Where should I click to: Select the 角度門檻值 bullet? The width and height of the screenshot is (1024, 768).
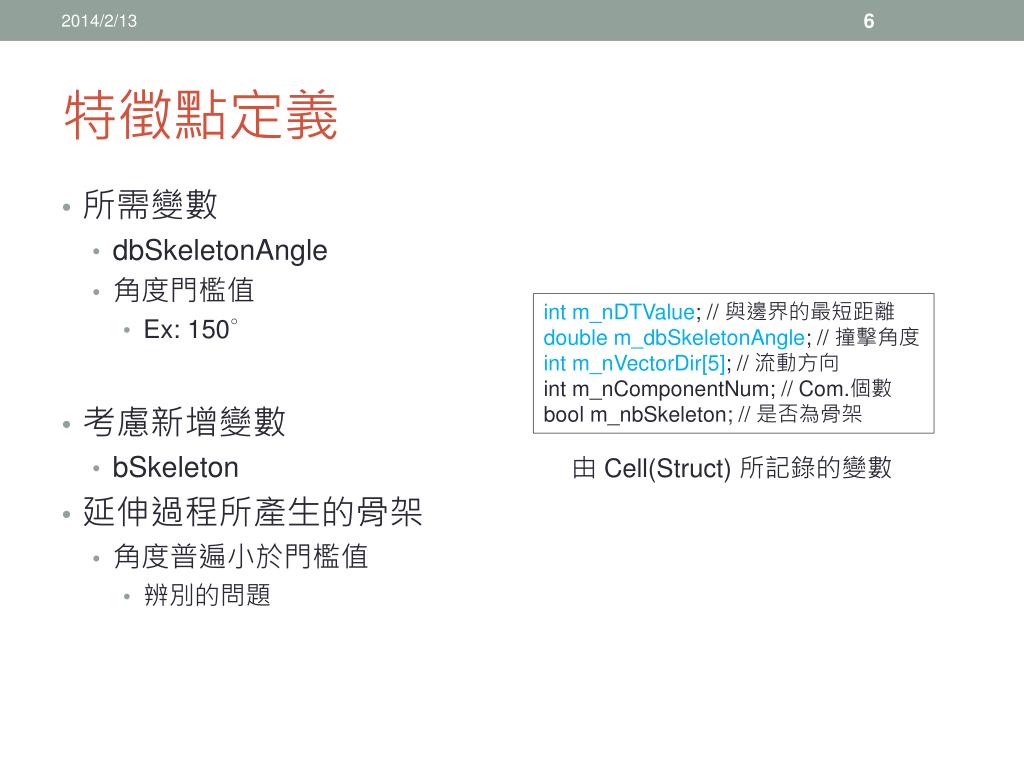point(184,290)
